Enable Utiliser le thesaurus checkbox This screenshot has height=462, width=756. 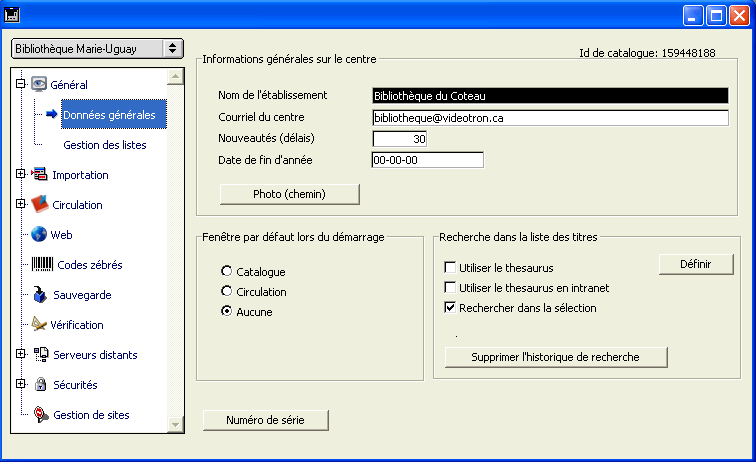(450, 268)
